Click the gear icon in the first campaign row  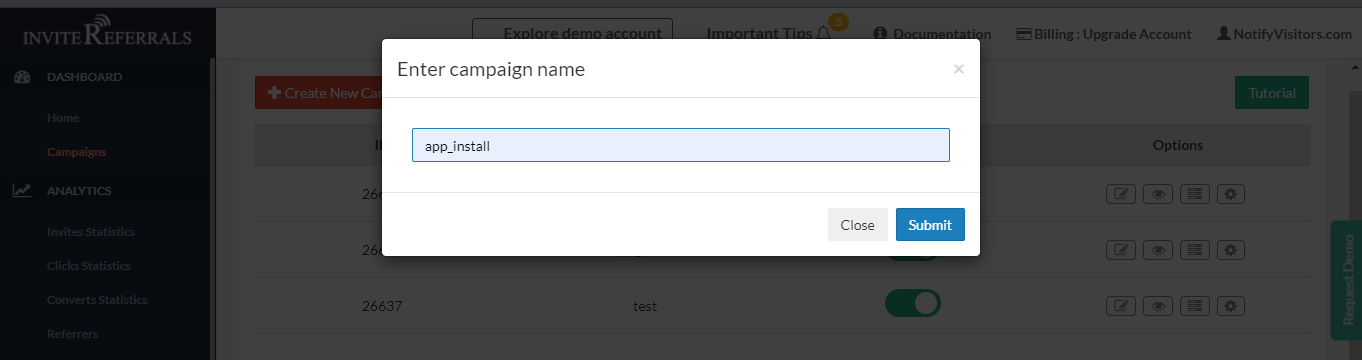coord(1230,193)
